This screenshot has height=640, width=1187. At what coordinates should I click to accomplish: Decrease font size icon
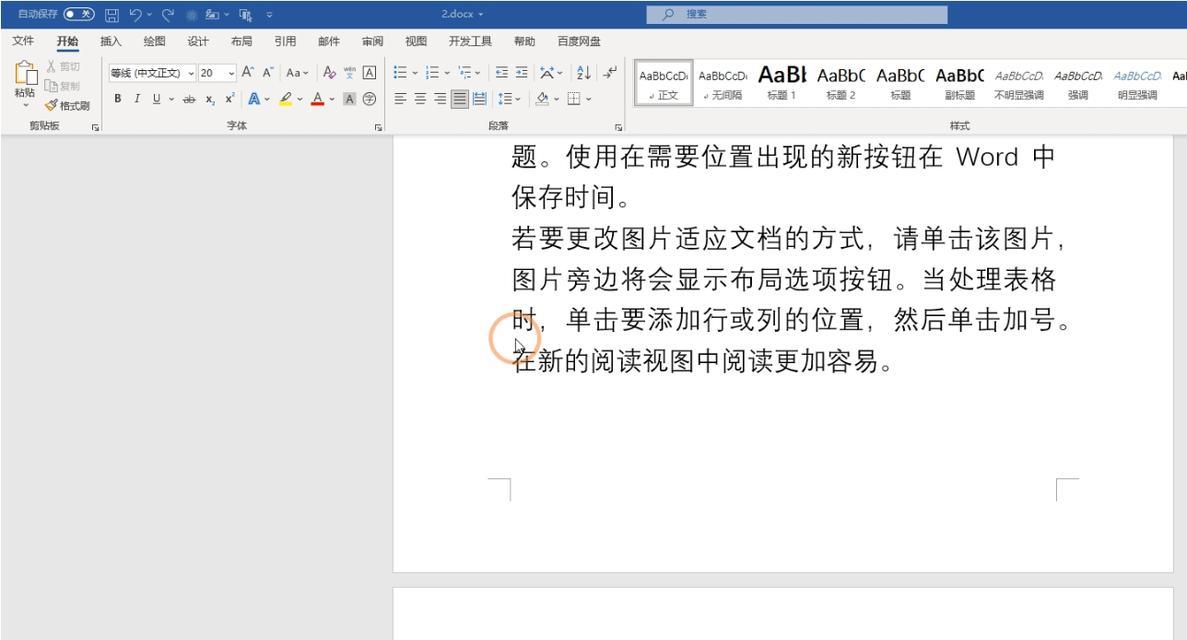(267, 73)
